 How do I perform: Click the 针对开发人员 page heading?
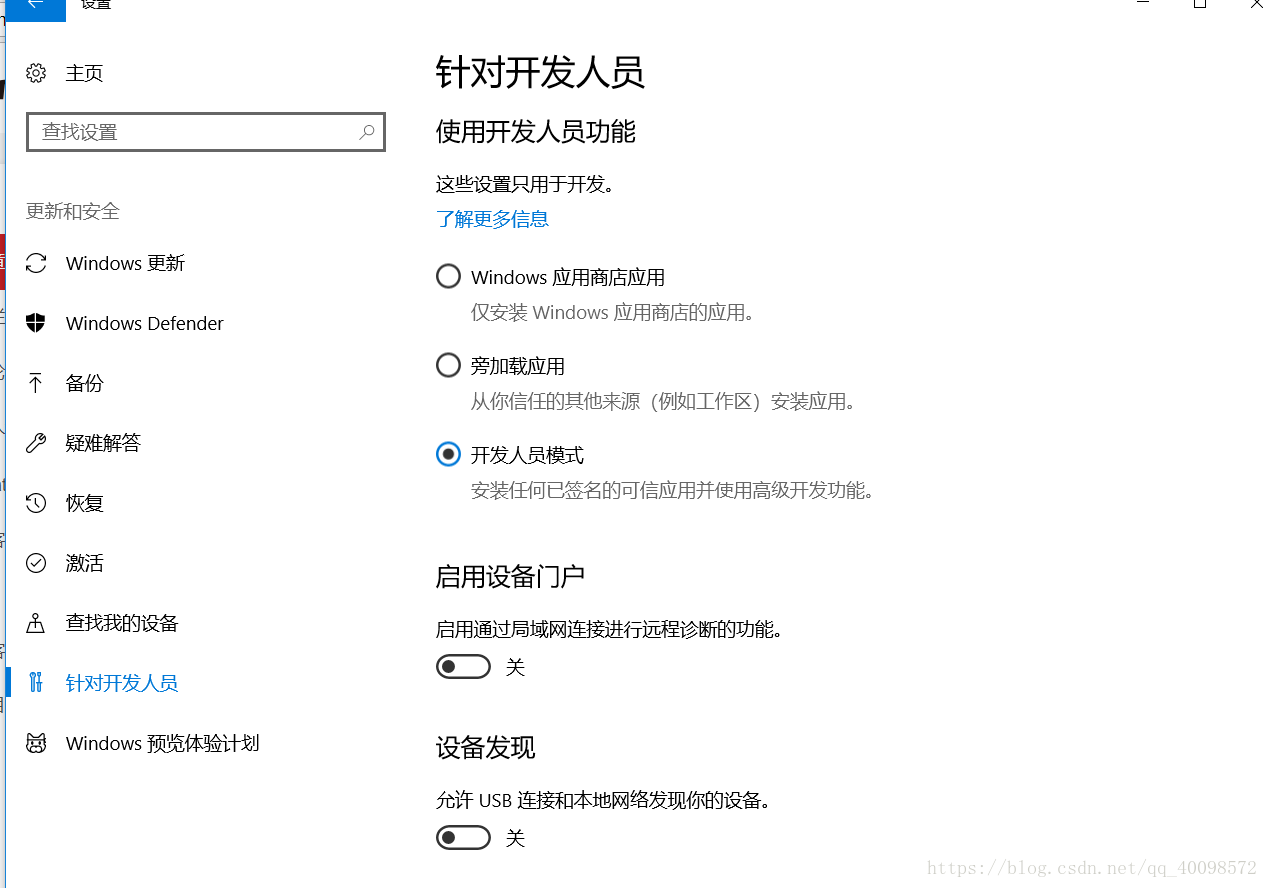[540, 73]
